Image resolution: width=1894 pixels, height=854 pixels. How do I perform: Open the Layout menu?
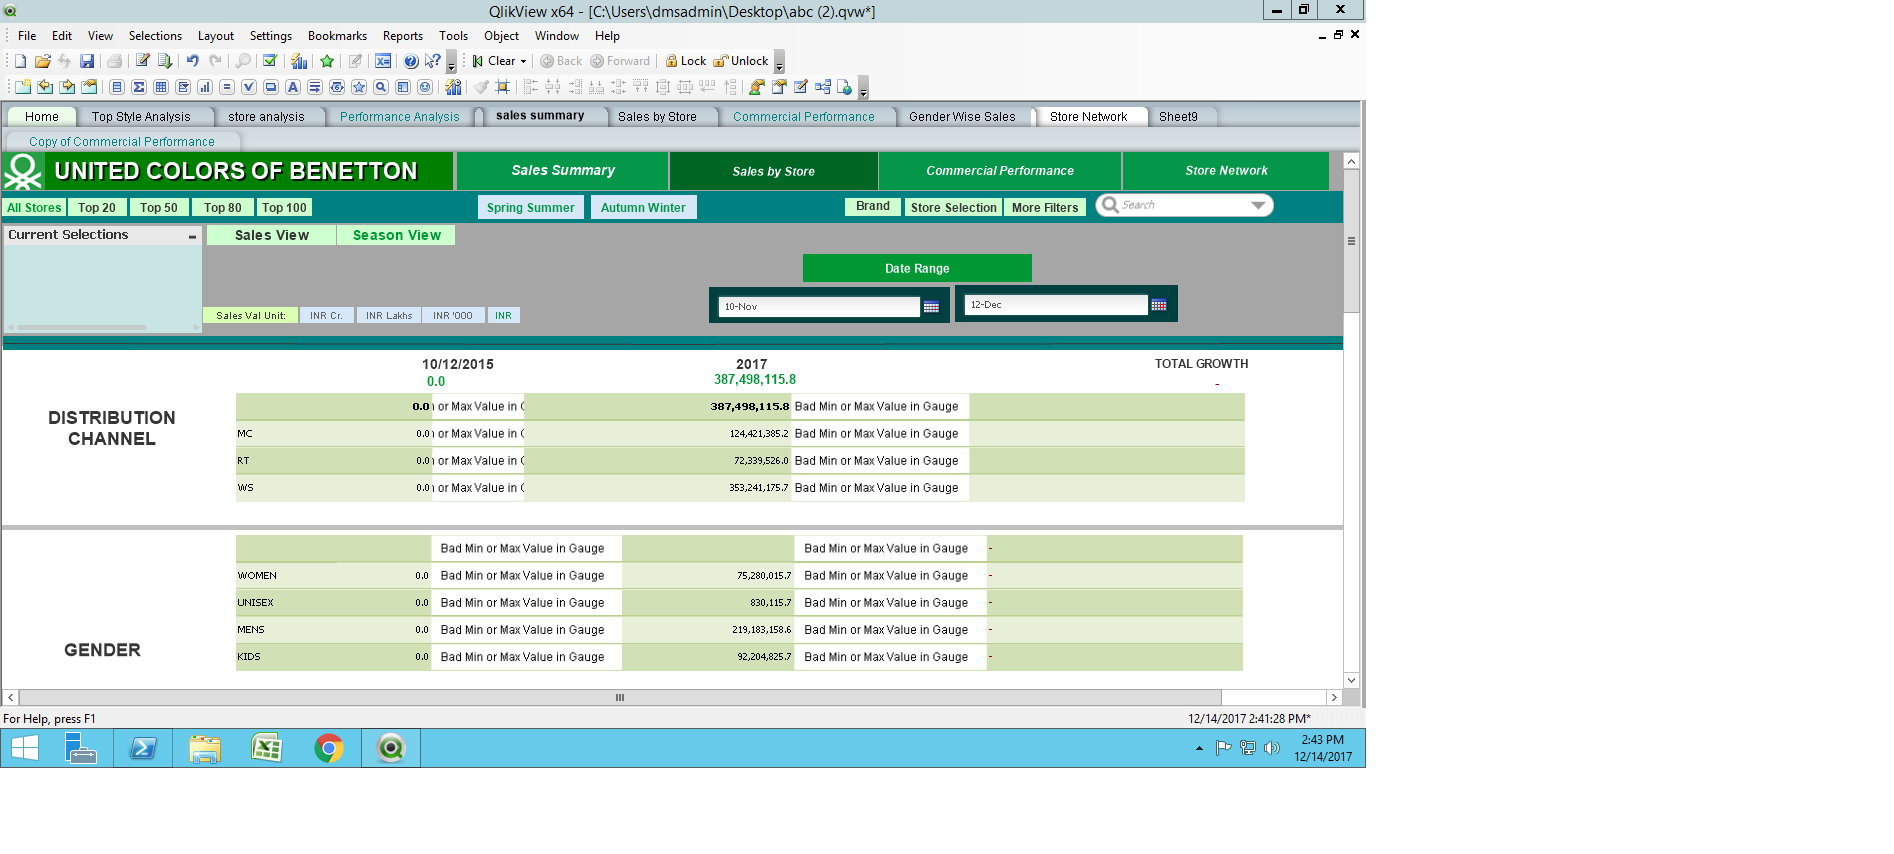click(215, 36)
